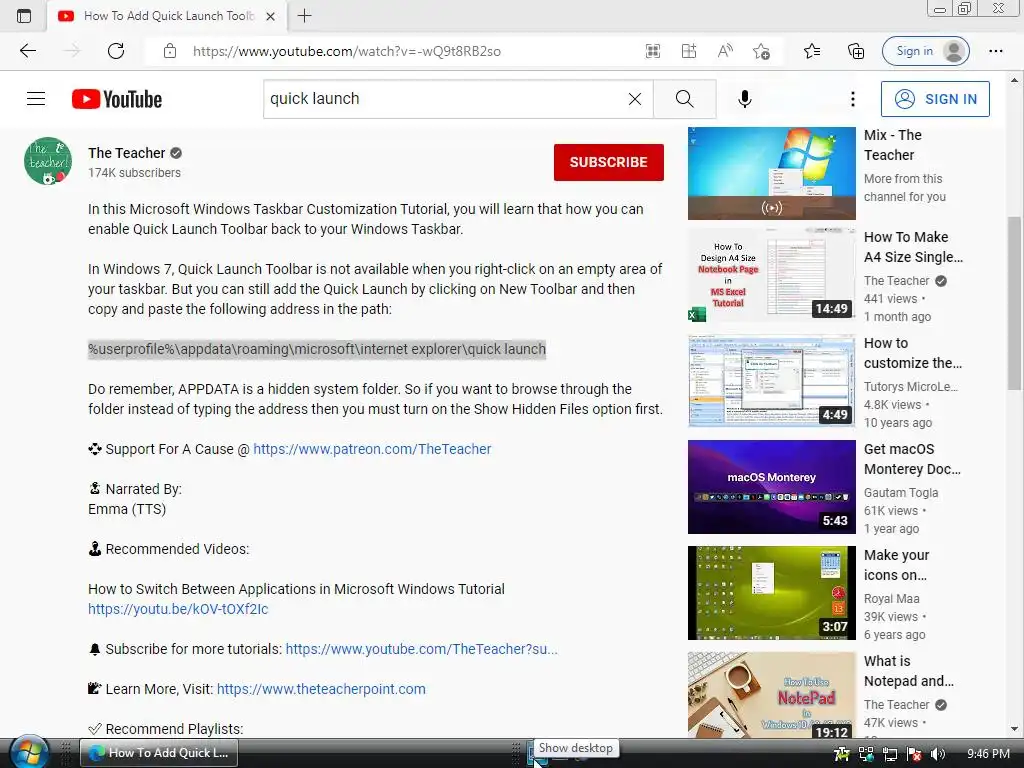Open Edge Settings and more menu
The image size is (1024, 768).
pyautogui.click(x=996, y=51)
